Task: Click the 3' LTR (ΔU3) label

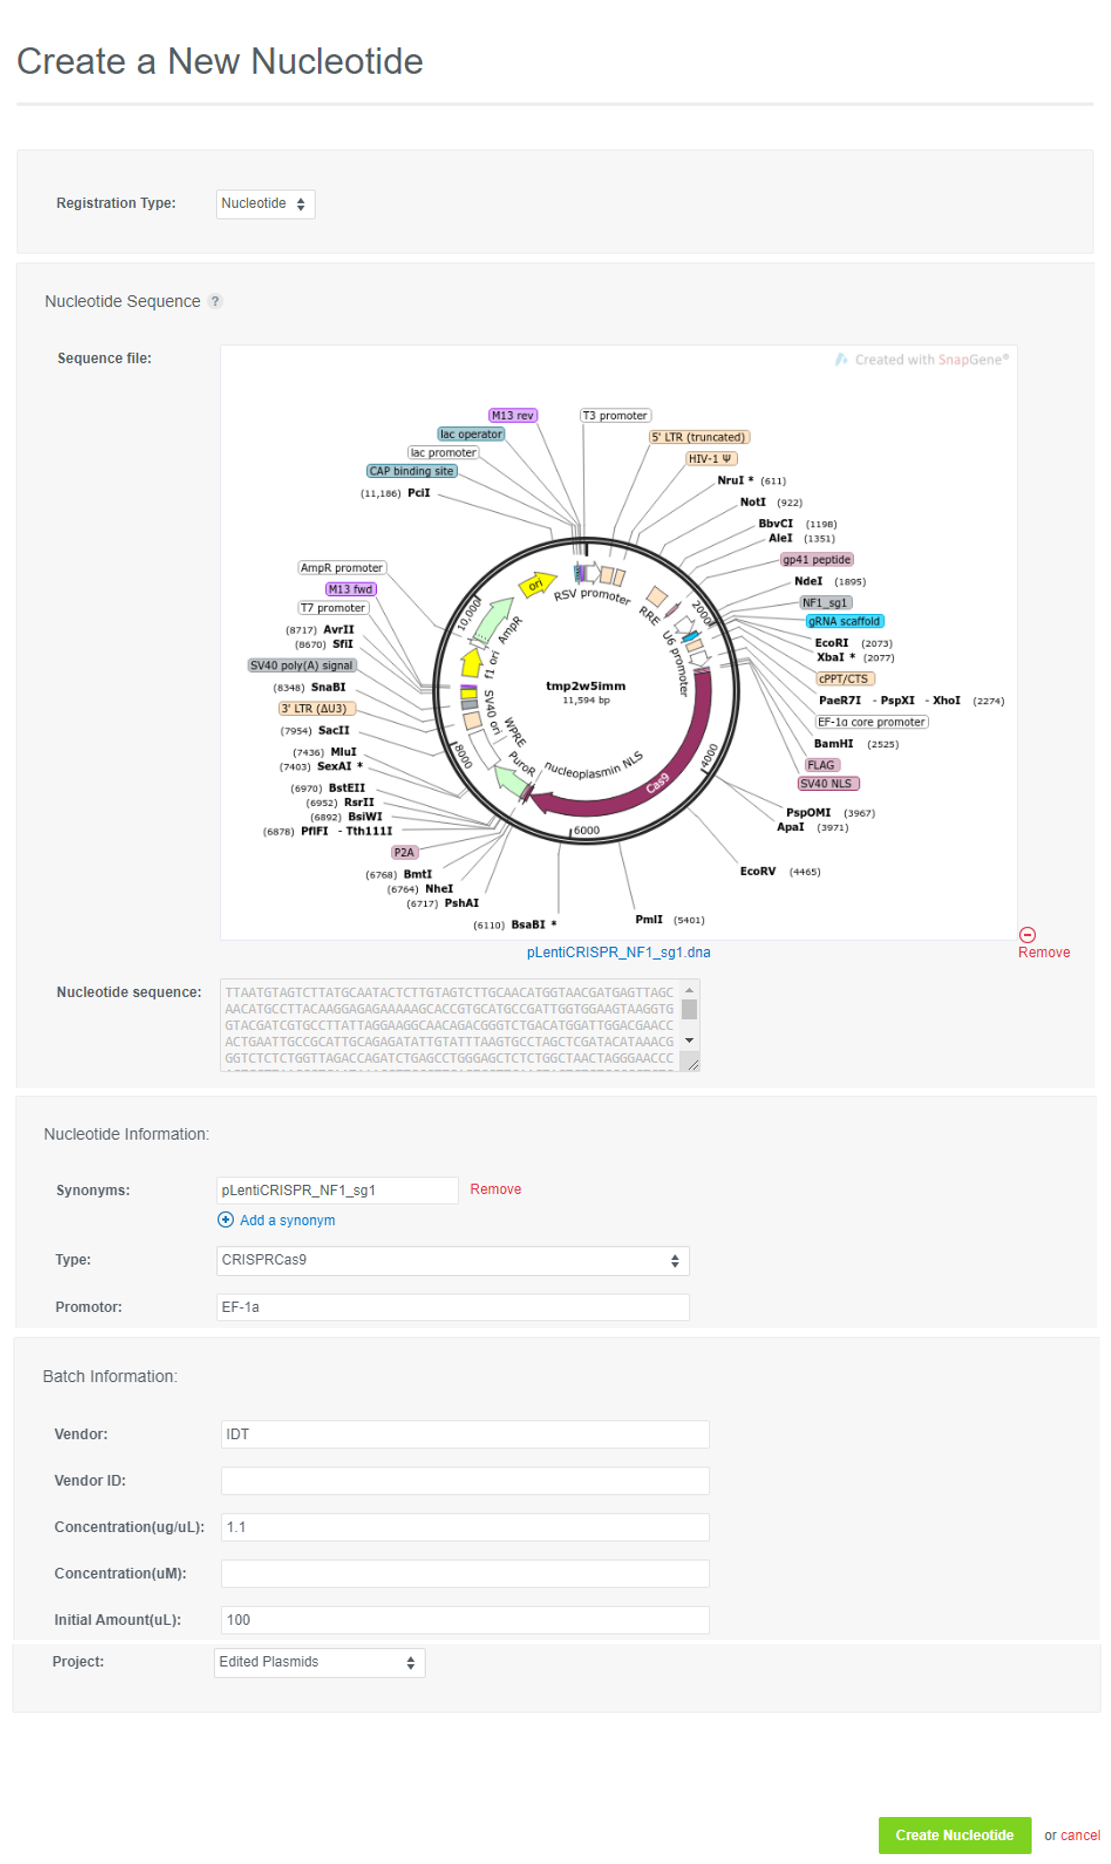Action: (315, 709)
